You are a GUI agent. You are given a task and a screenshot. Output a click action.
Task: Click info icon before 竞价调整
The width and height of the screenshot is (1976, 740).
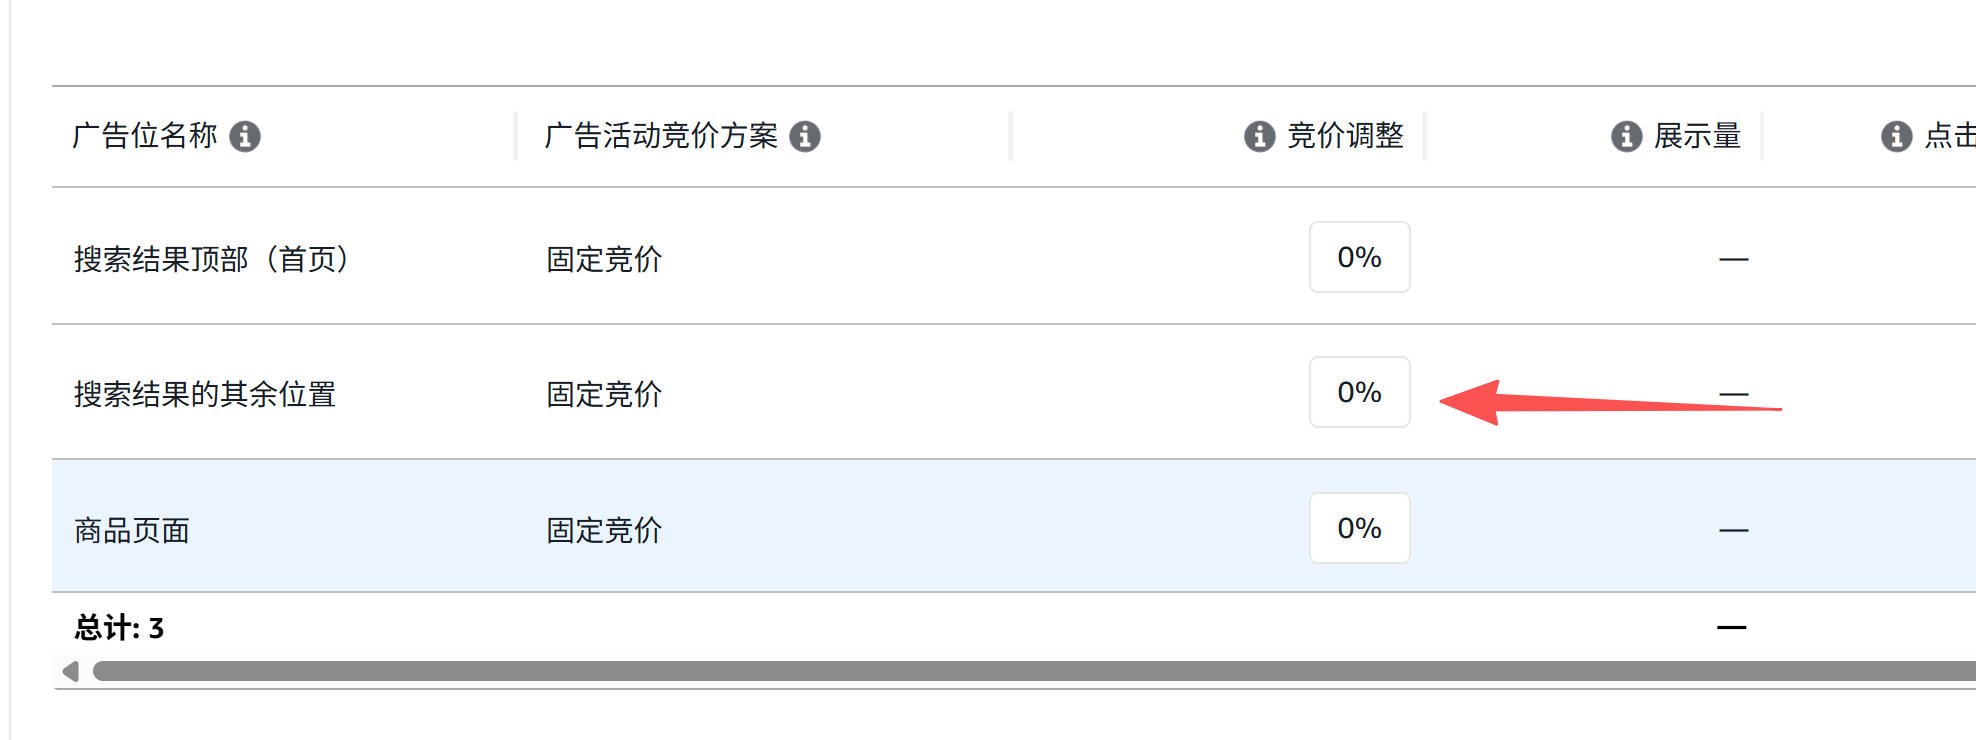(x=1260, y=136)
